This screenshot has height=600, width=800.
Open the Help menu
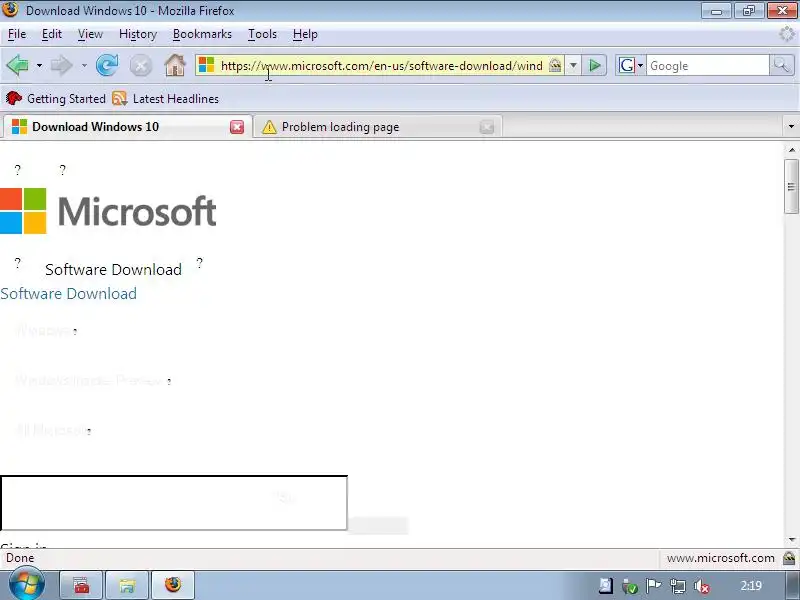tap(305, 34)
